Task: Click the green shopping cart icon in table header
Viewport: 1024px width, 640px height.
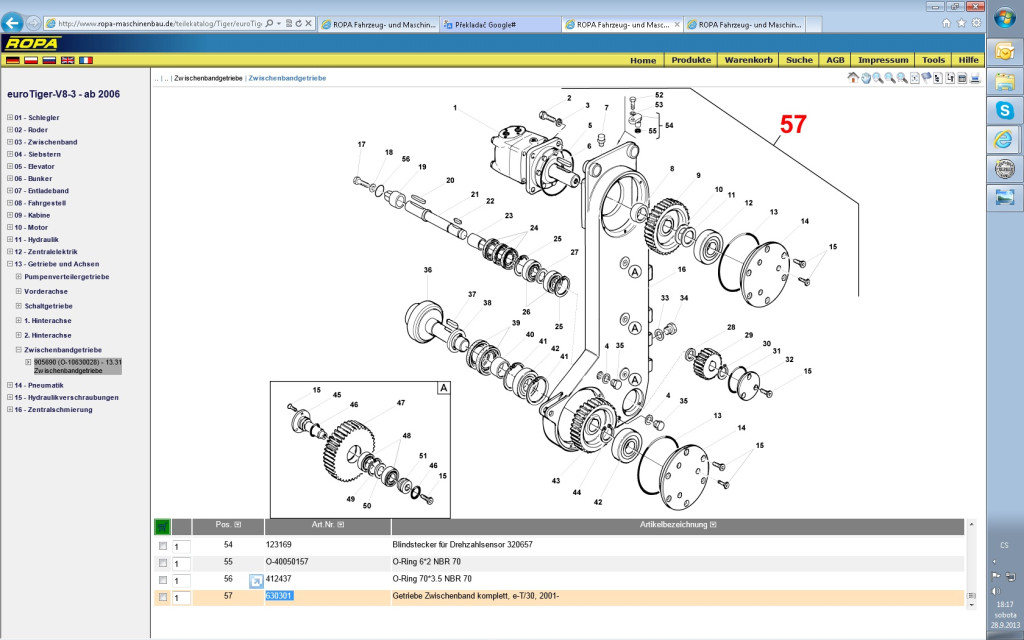Action: [162, 526]
